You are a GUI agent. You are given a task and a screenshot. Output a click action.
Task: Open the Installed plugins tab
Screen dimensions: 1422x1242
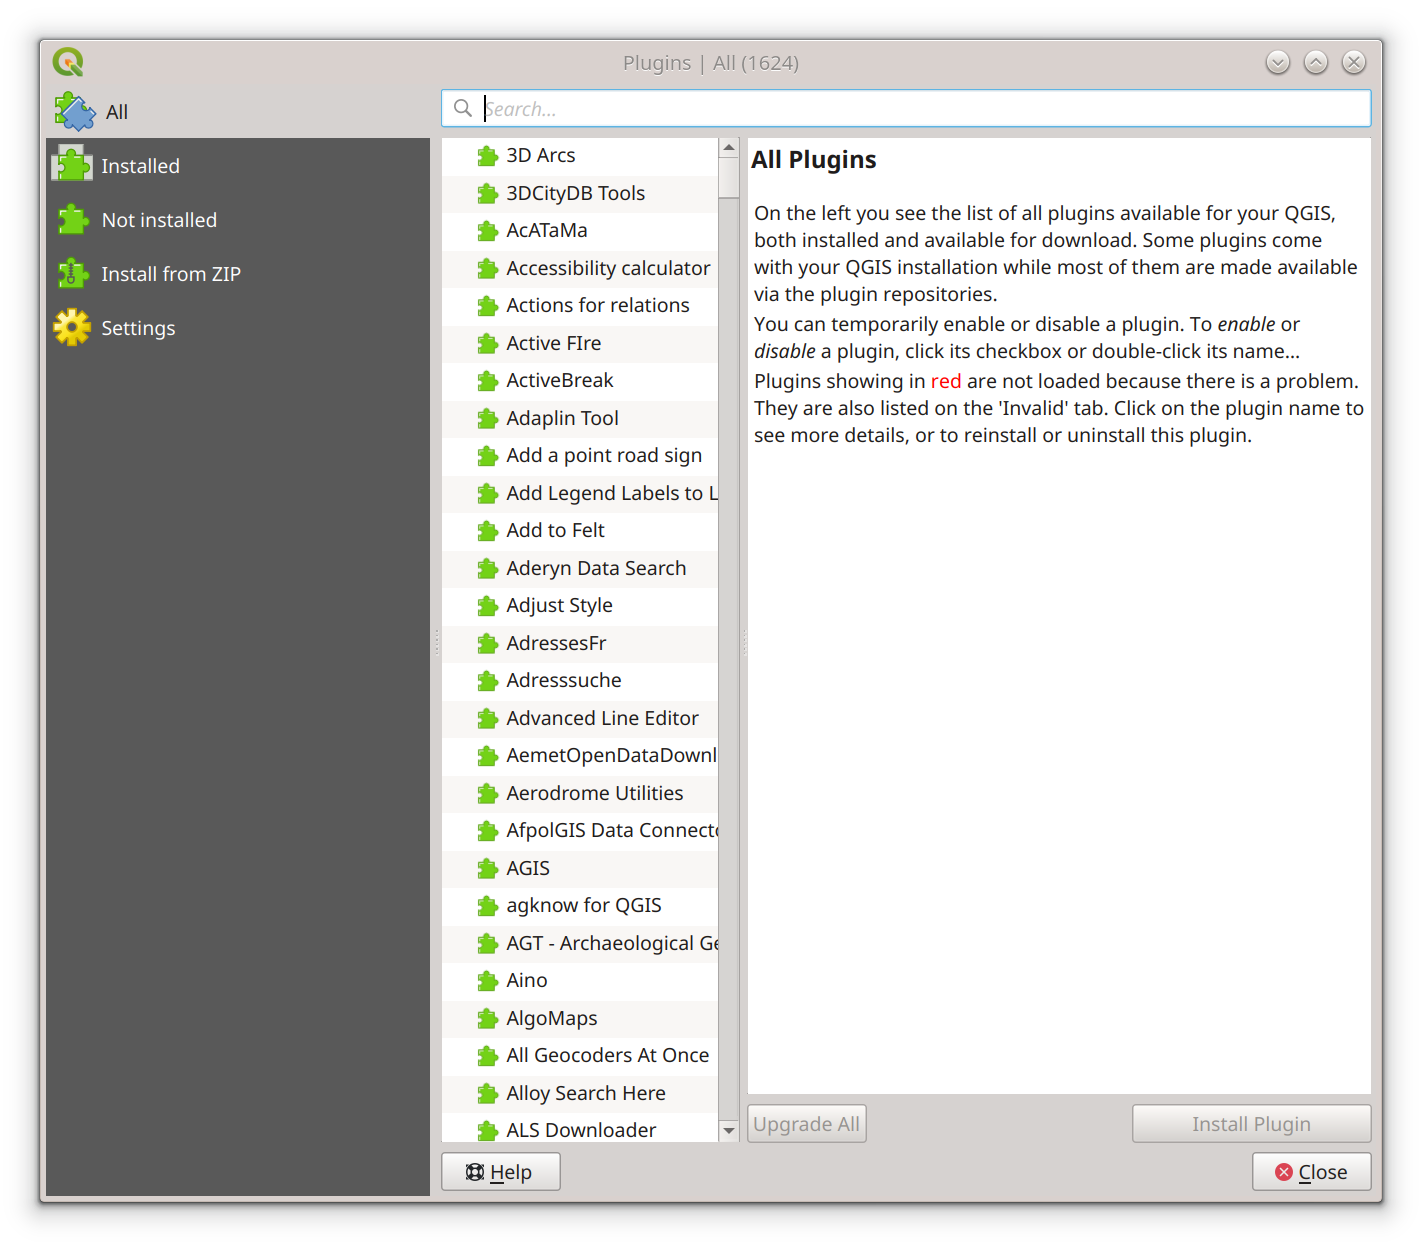click(238, 166)
